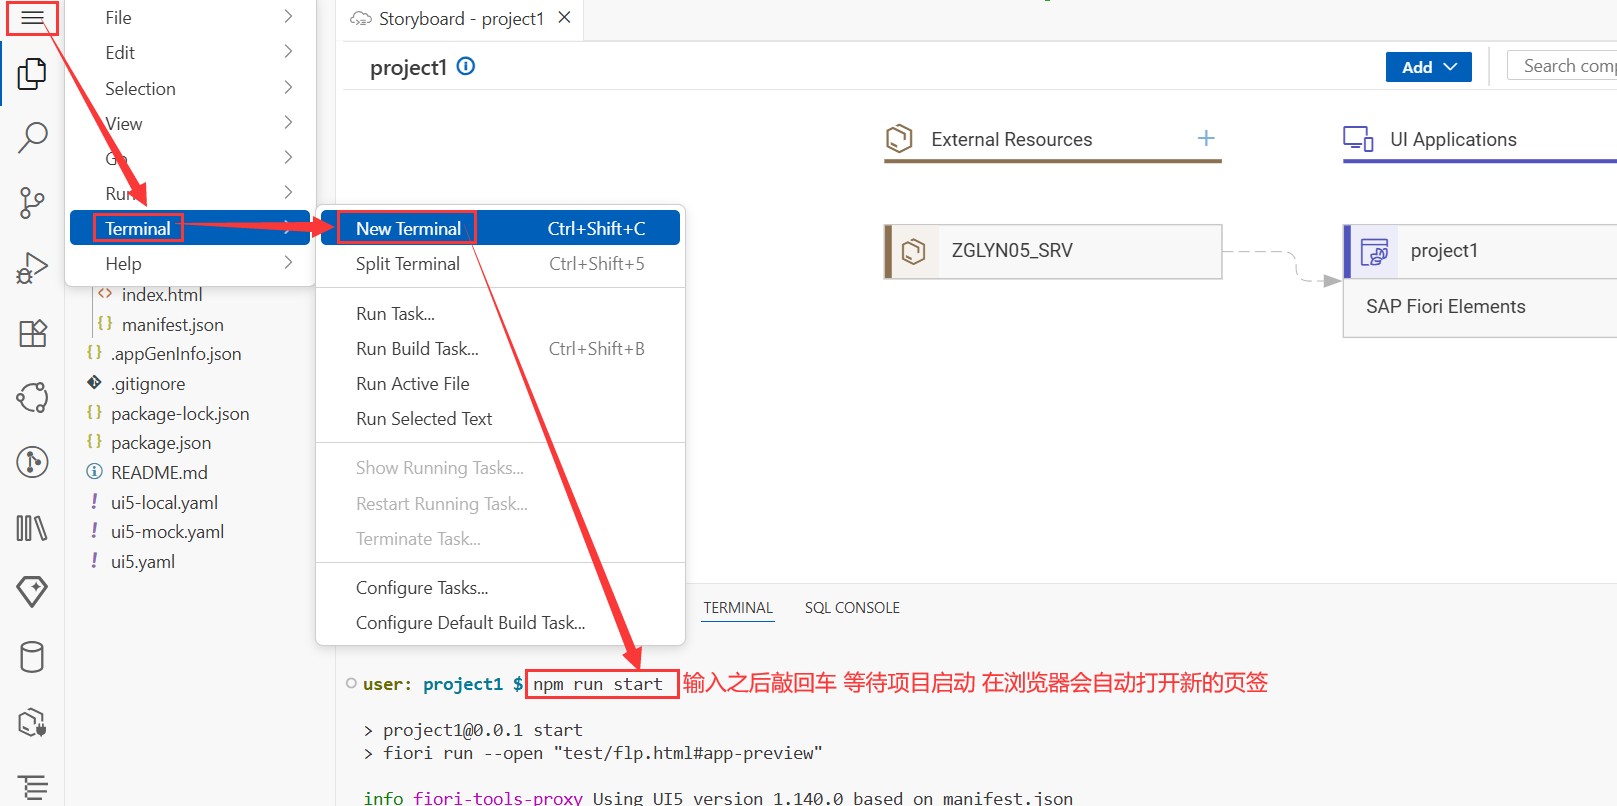
Task: Close the Storyboard - project1 tab
Action: [x=564, y=18]
